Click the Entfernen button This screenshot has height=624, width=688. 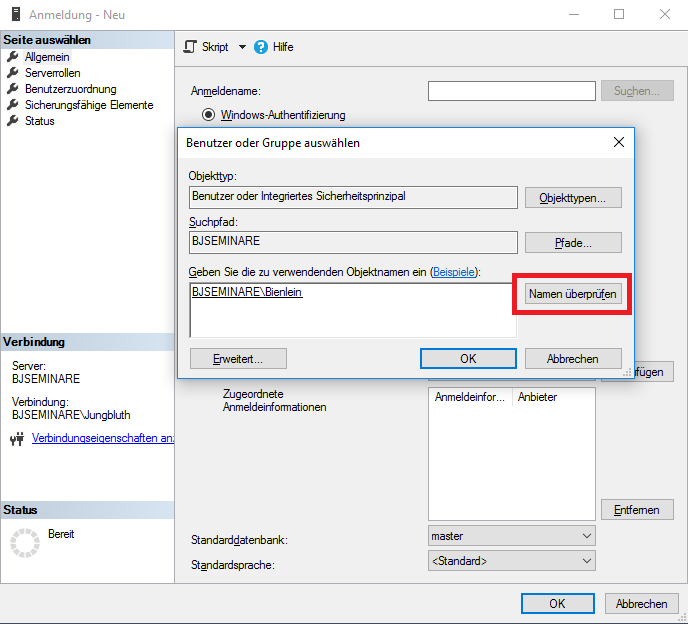637,510
